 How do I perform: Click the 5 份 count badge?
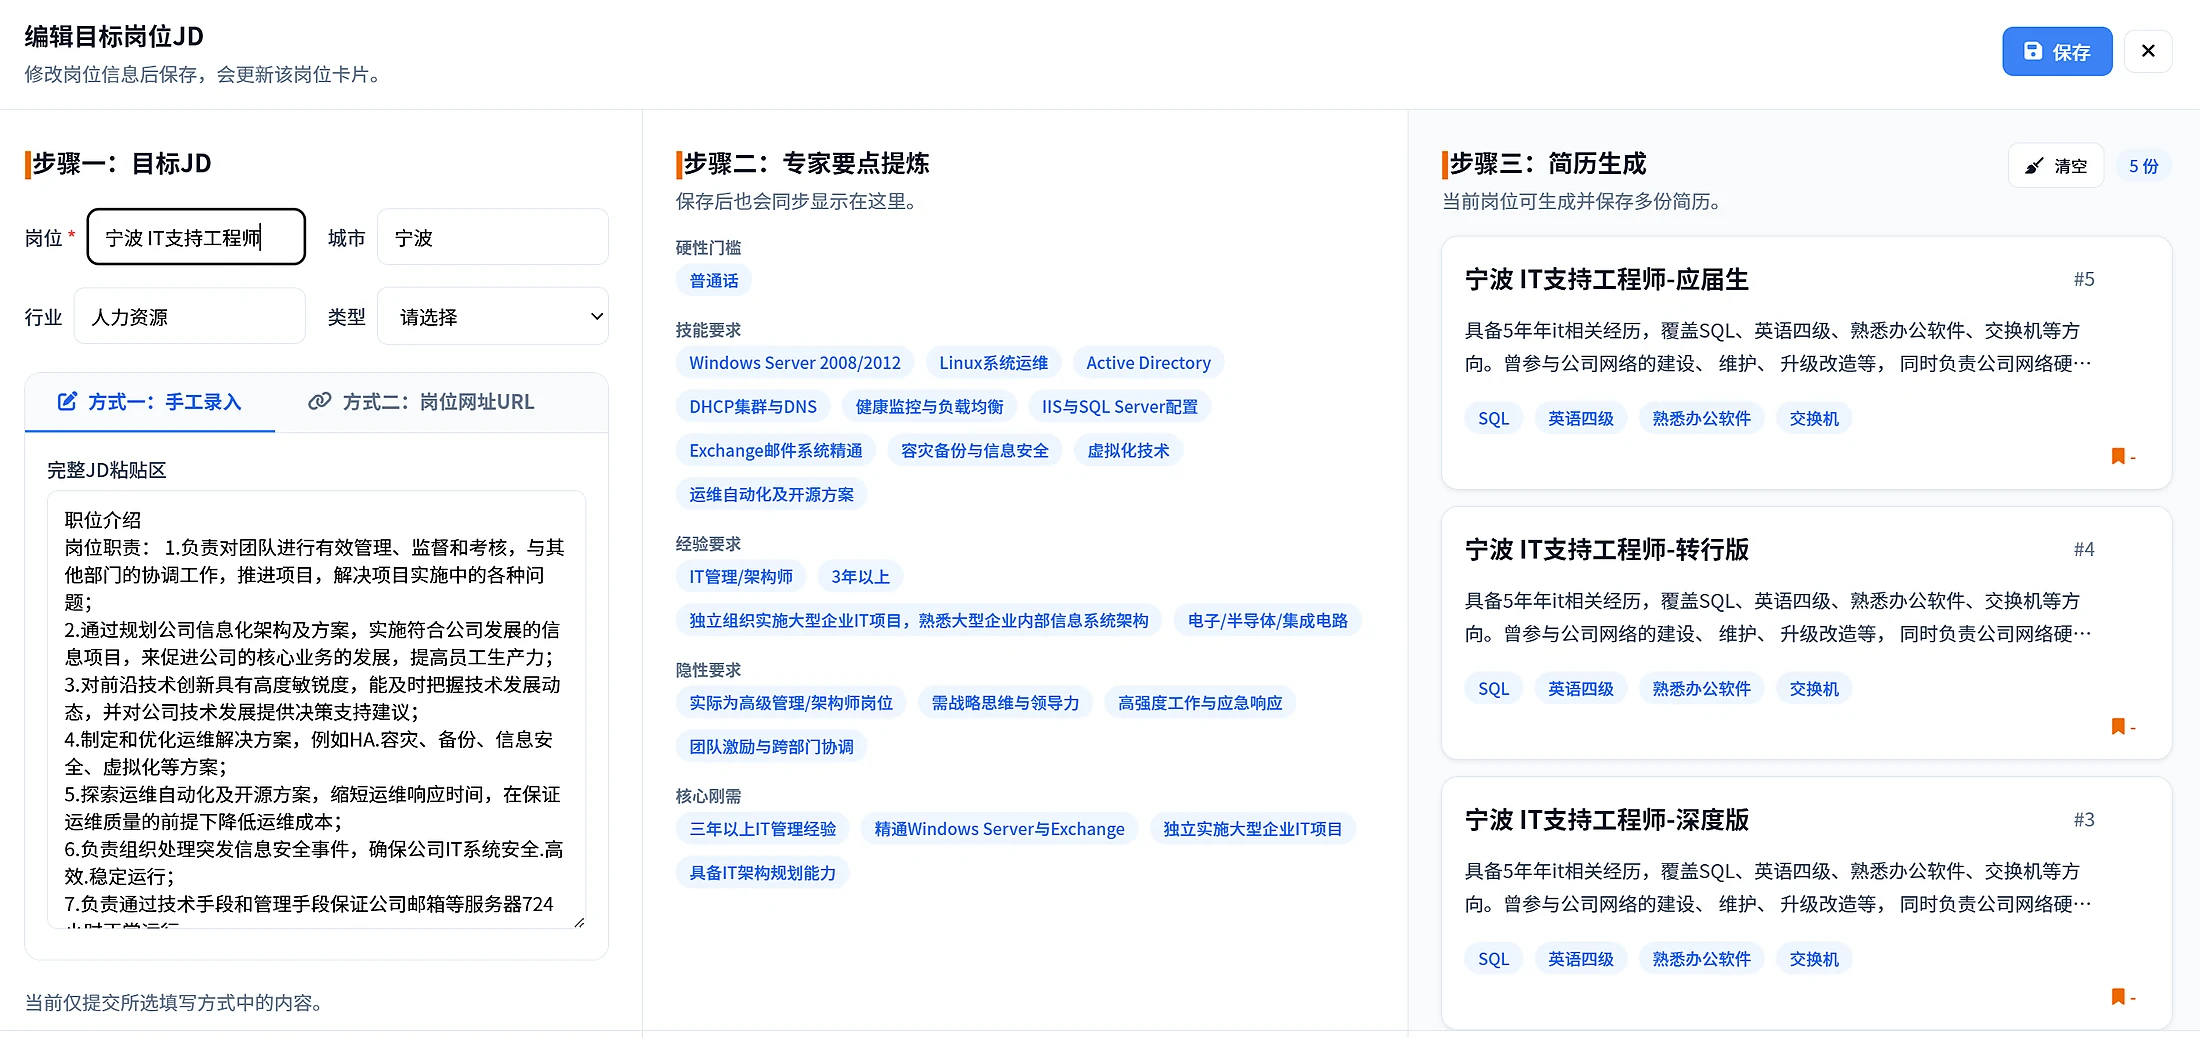[2143, 166]
